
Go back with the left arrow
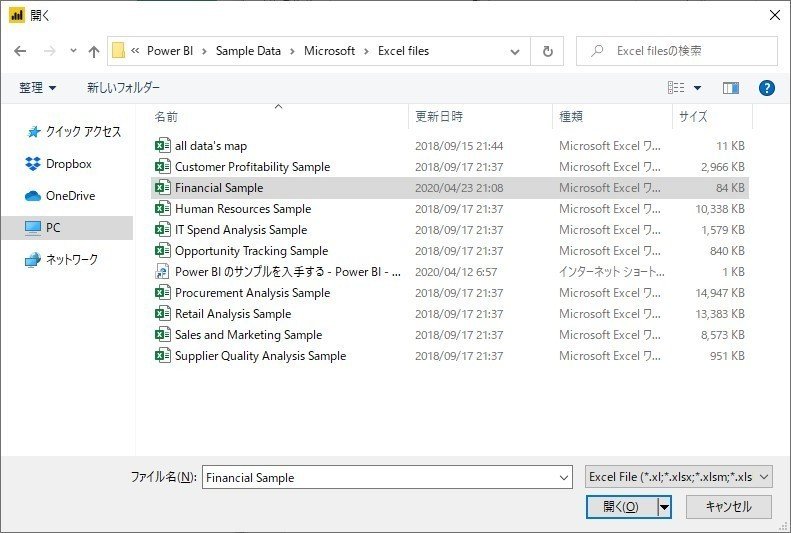tap(20, 51)
